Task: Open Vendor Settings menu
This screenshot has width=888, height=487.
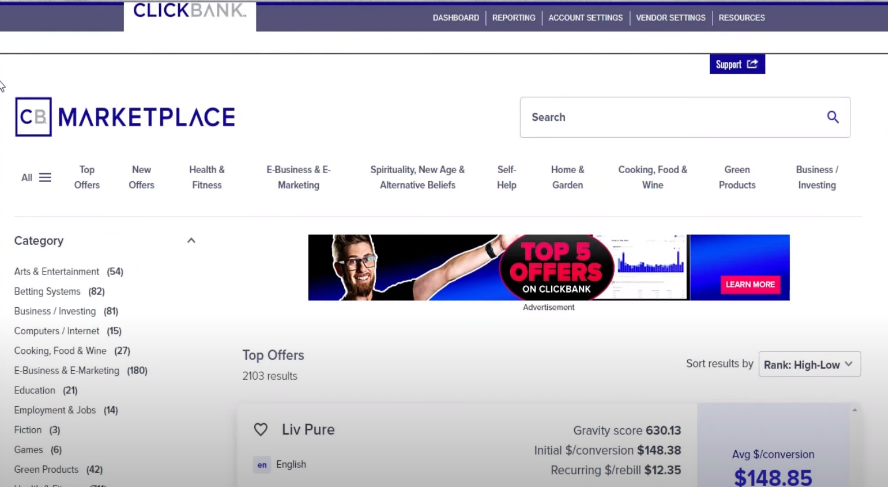Action: pyautogui.click(x=671, y=18)
